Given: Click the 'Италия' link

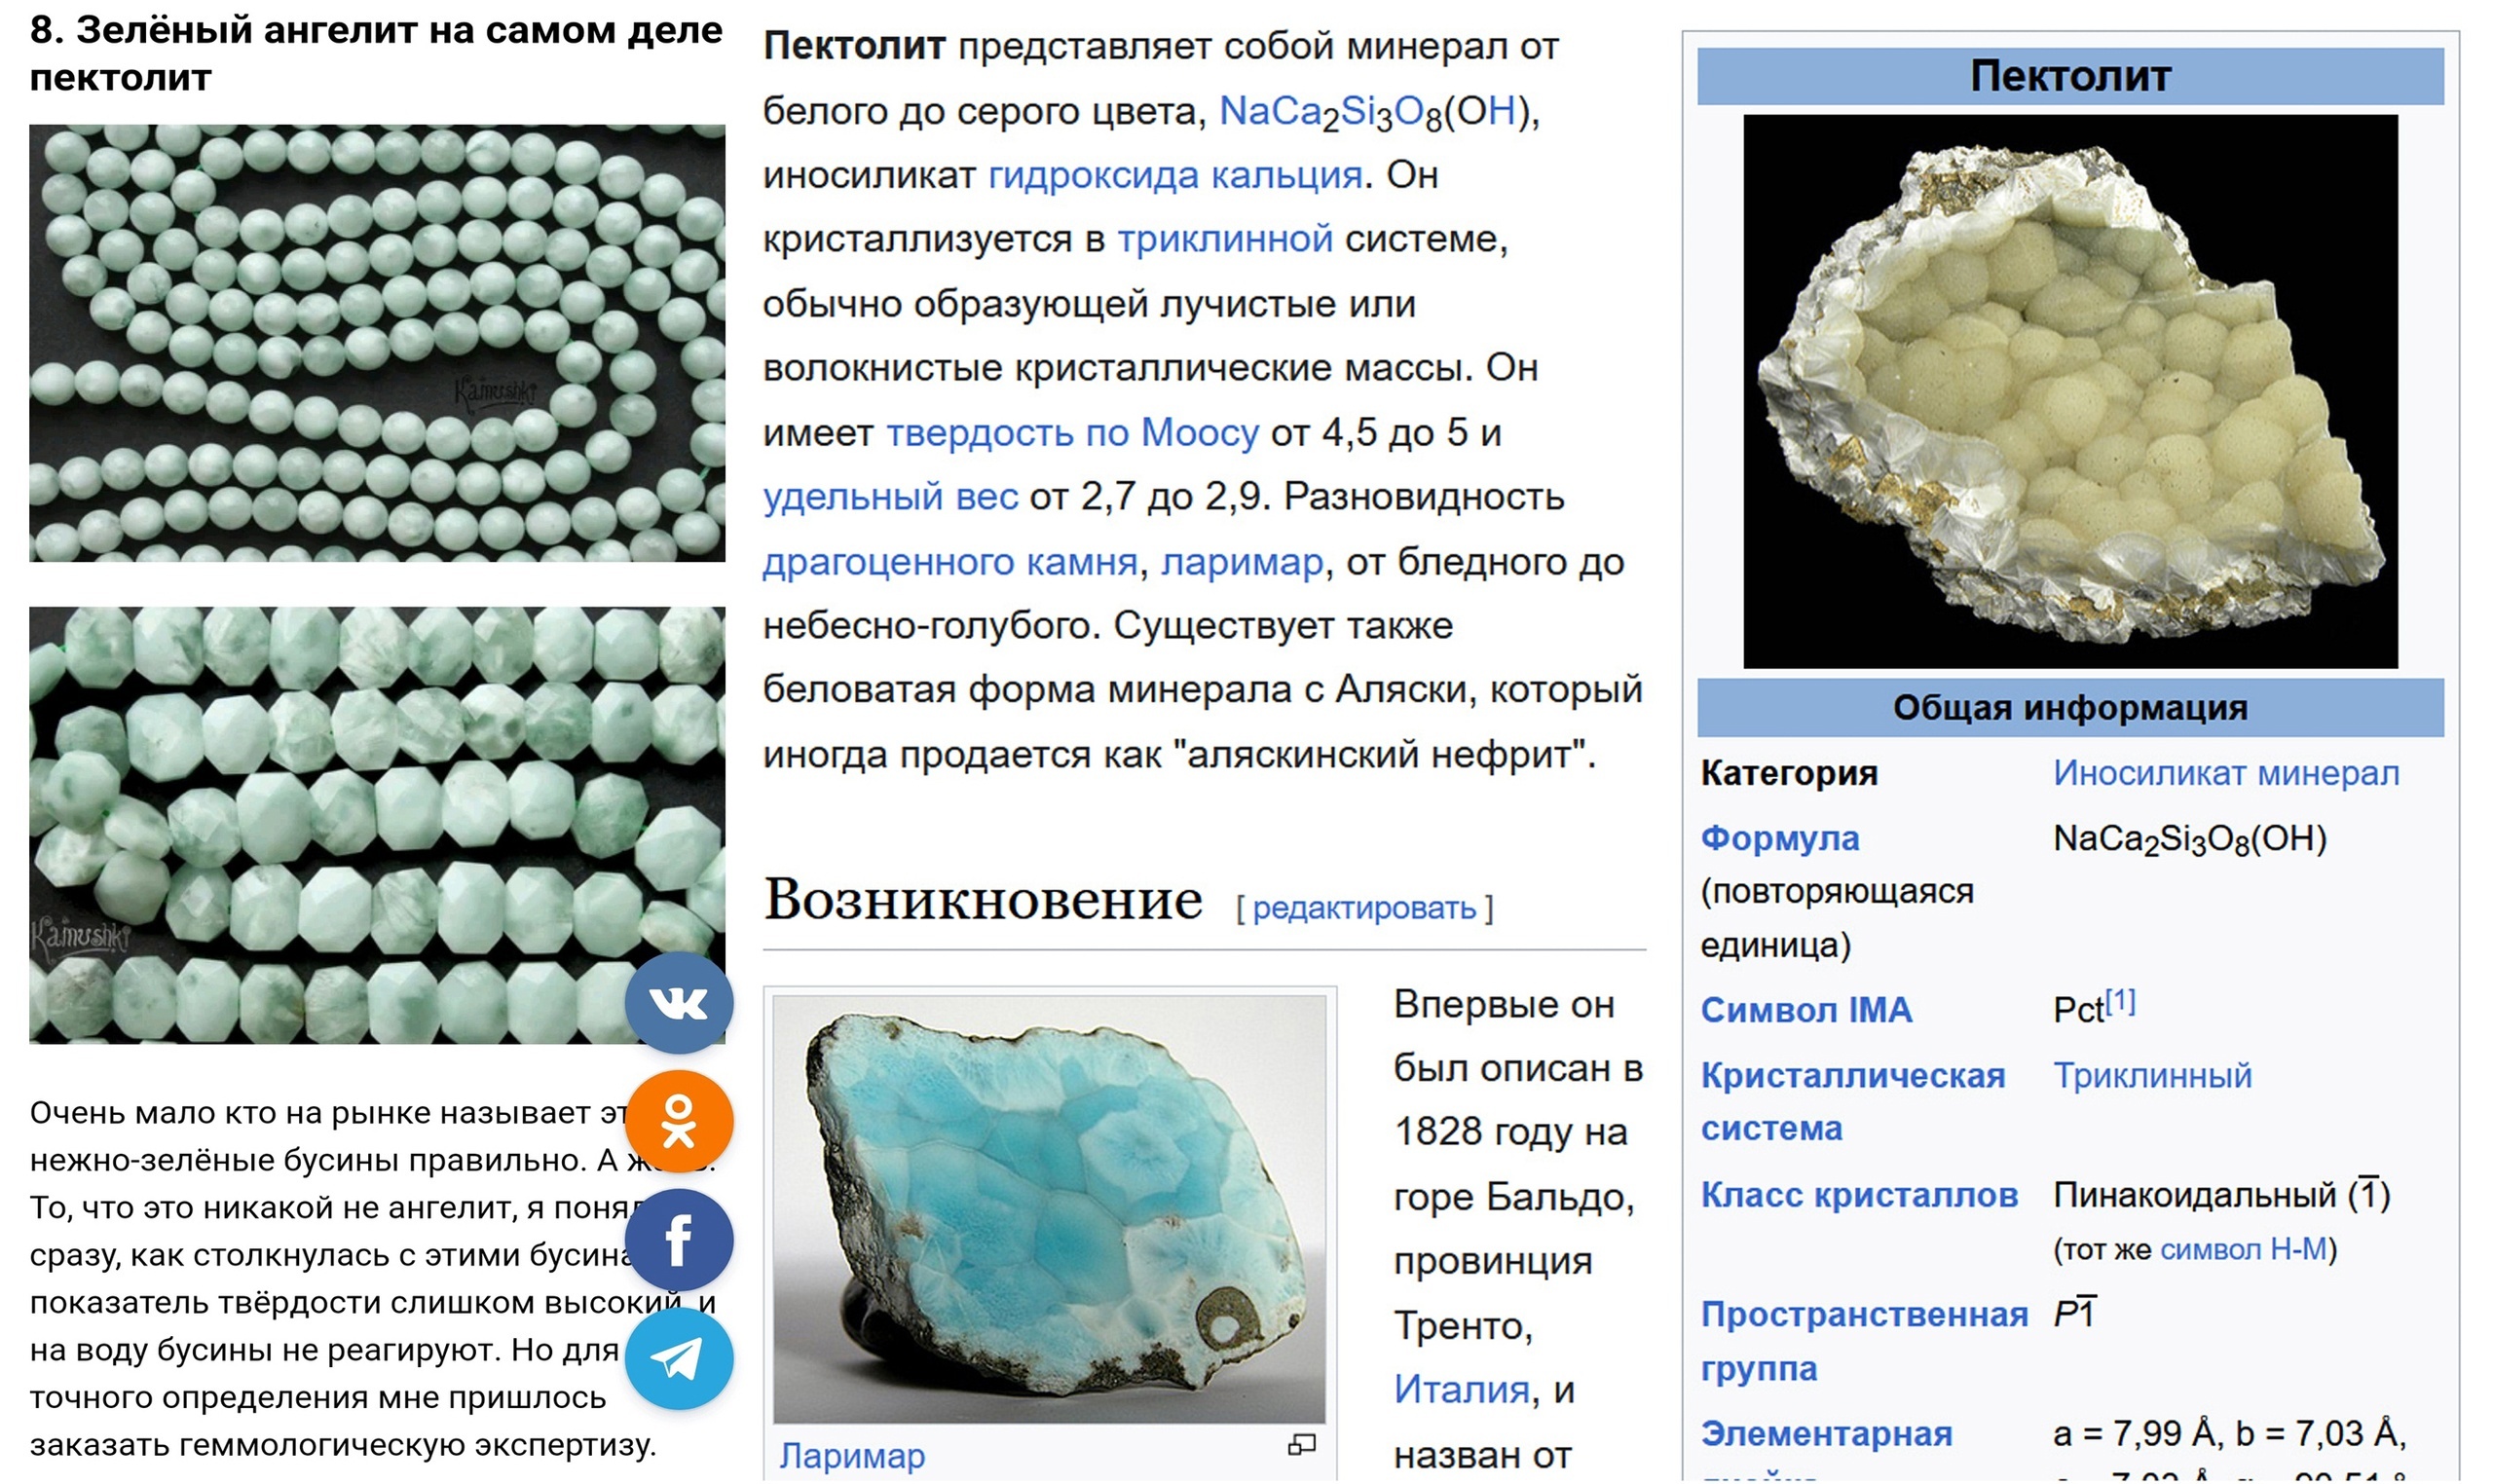Looking at the screenshot, I should (1461, 1389).
